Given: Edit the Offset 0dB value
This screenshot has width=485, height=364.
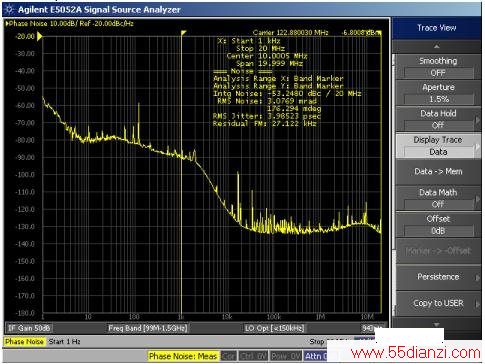Looking at the screenshot, I should [439, 231].
